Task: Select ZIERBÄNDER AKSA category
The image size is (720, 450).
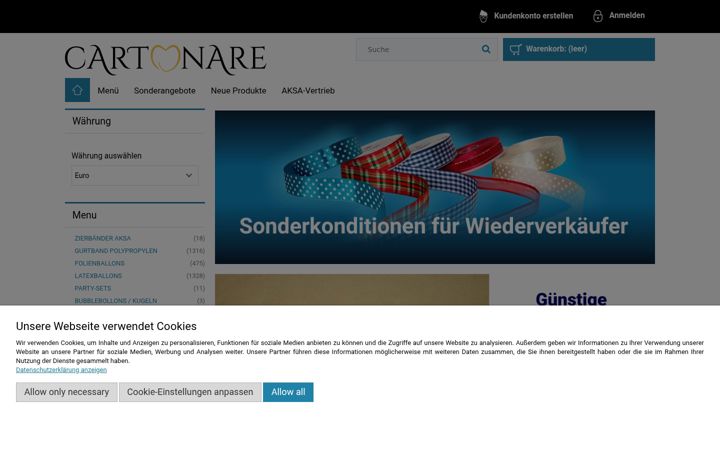Action: pyautogui.click(x=102, y=238)
